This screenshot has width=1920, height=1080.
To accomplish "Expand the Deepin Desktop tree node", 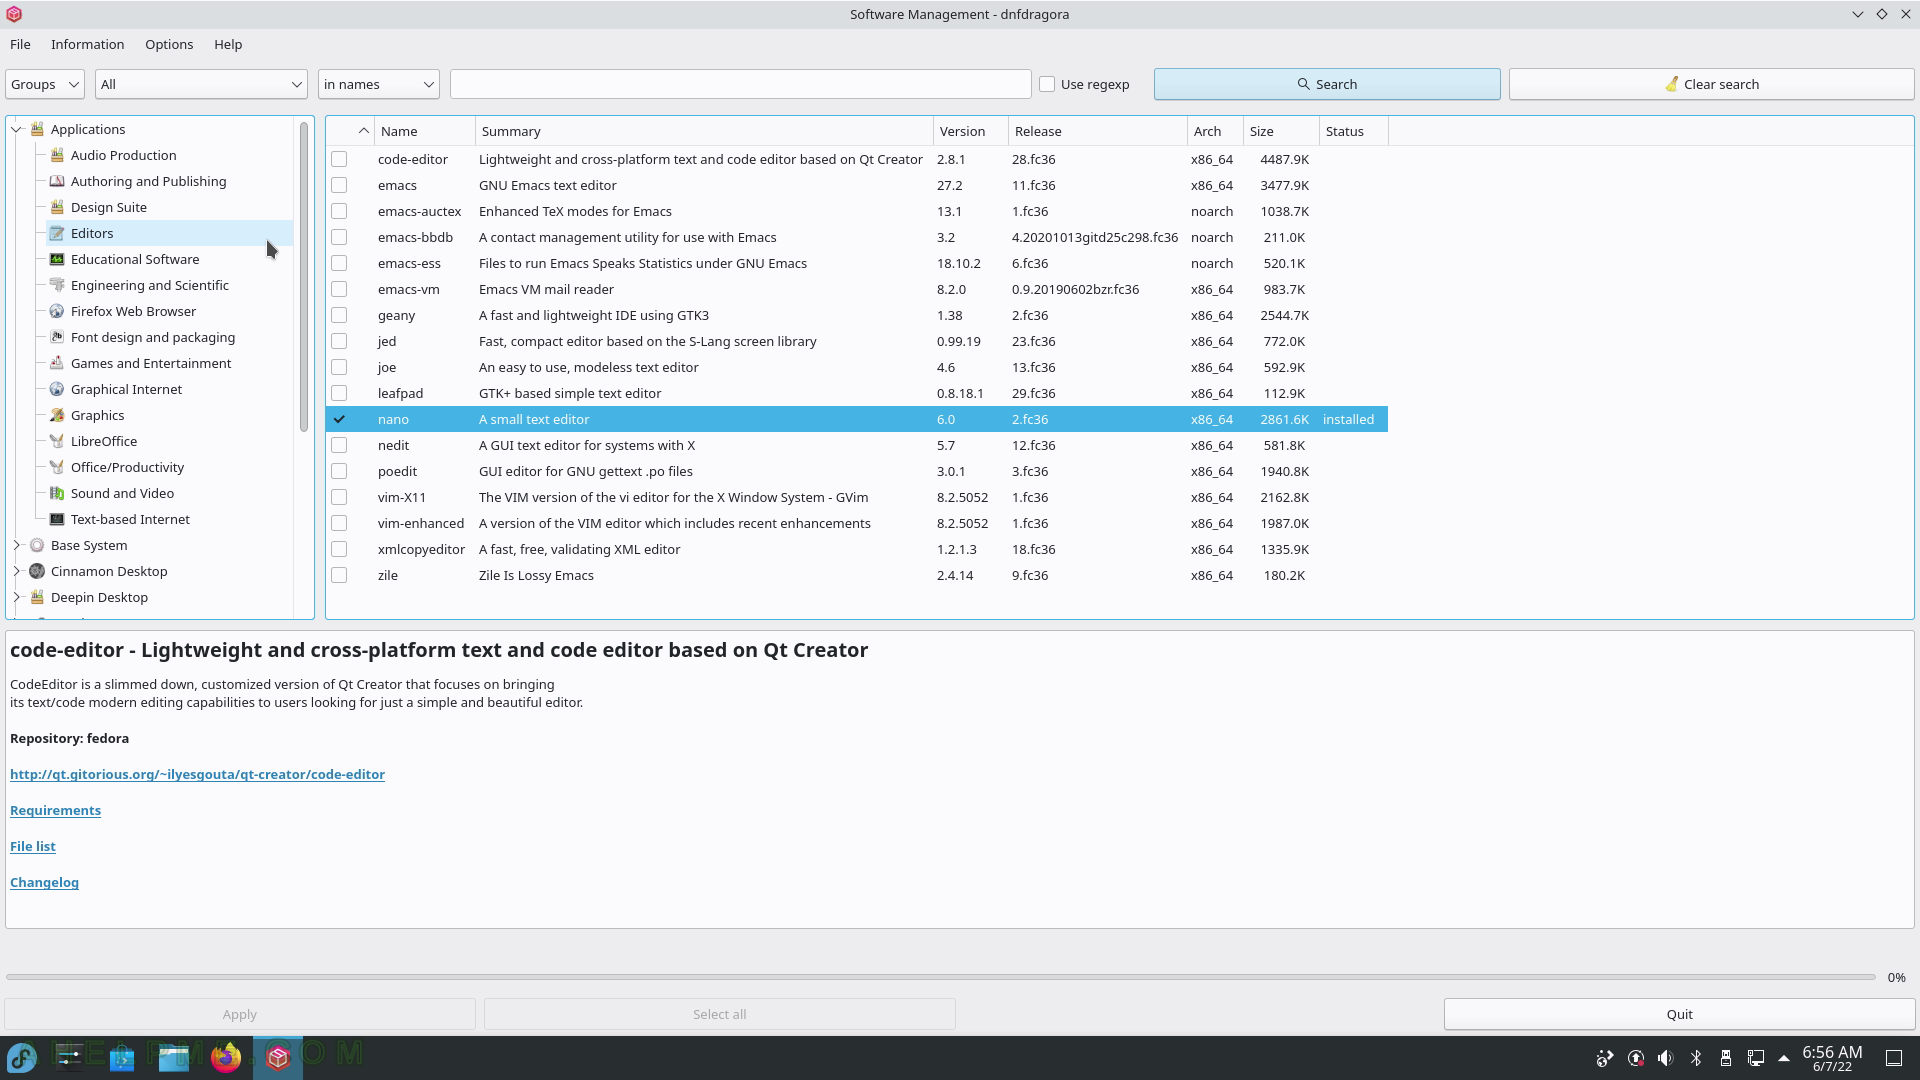I will (16, 597).
